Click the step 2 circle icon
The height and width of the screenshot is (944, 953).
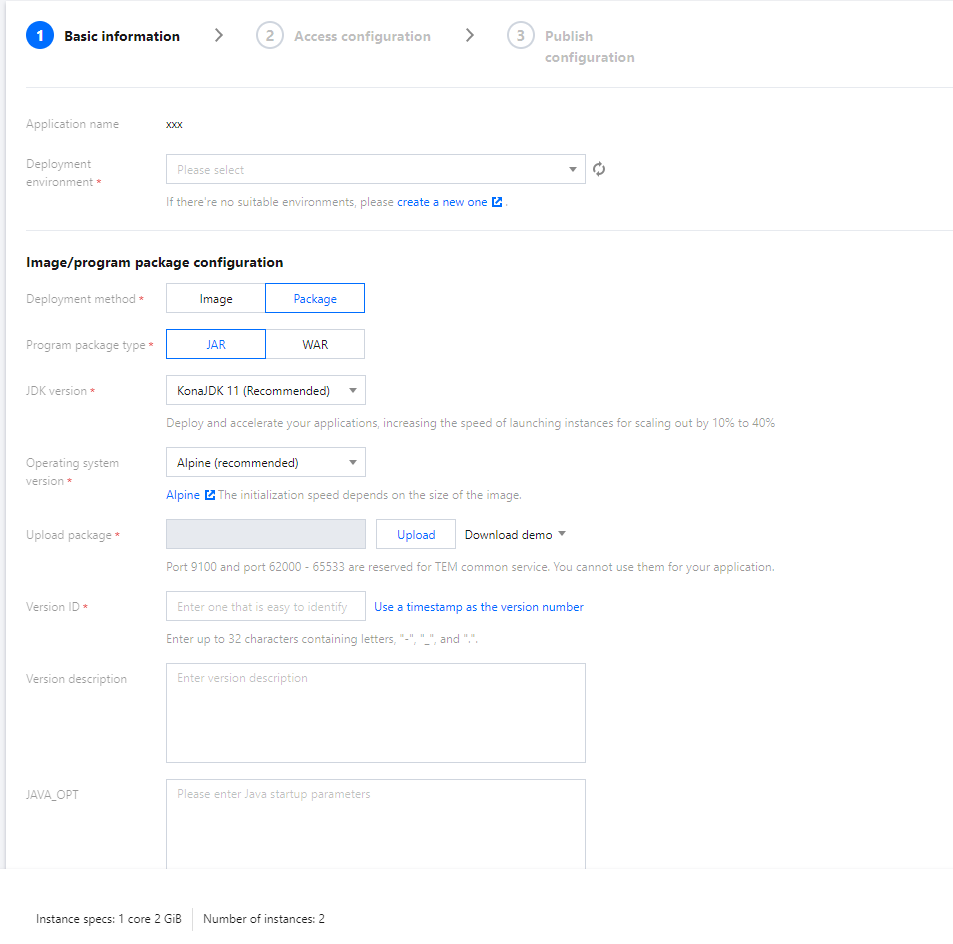click(269, 36)
